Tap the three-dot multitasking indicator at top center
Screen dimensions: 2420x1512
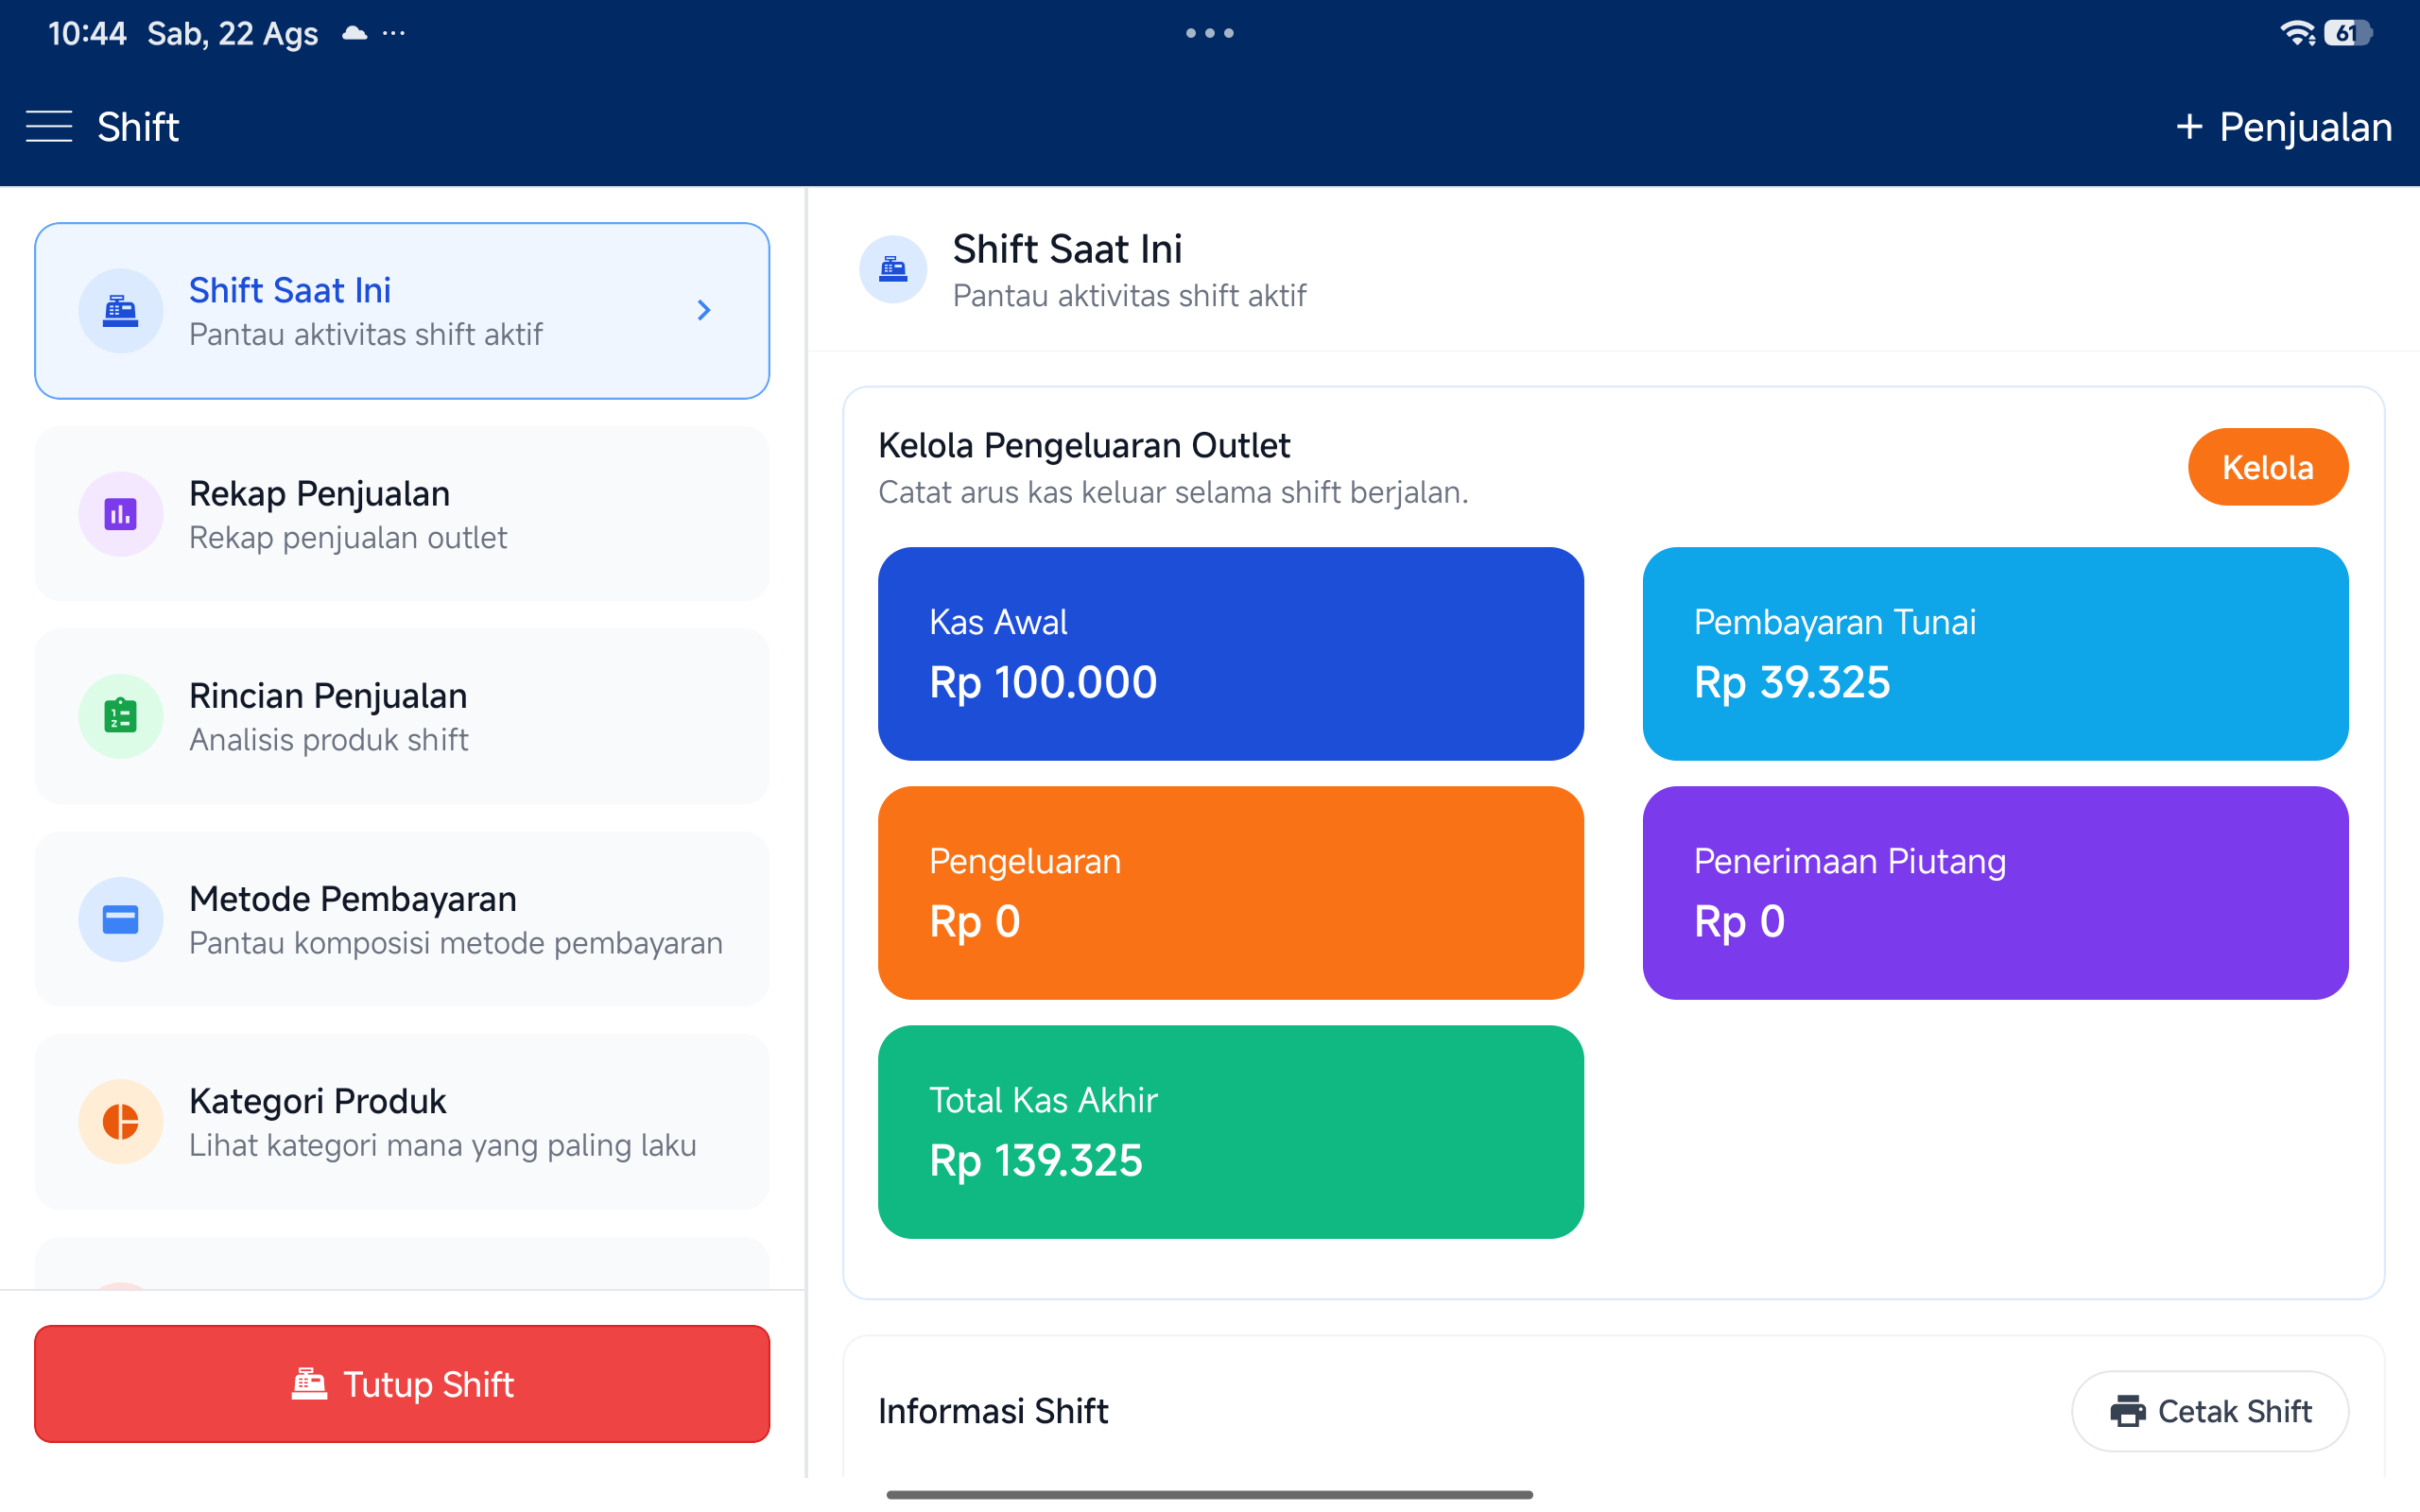click(1210, 33)
